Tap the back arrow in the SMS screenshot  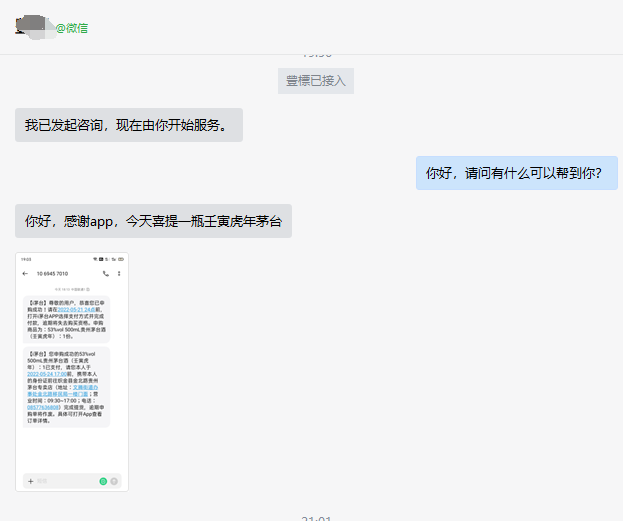tap(25, 273)
